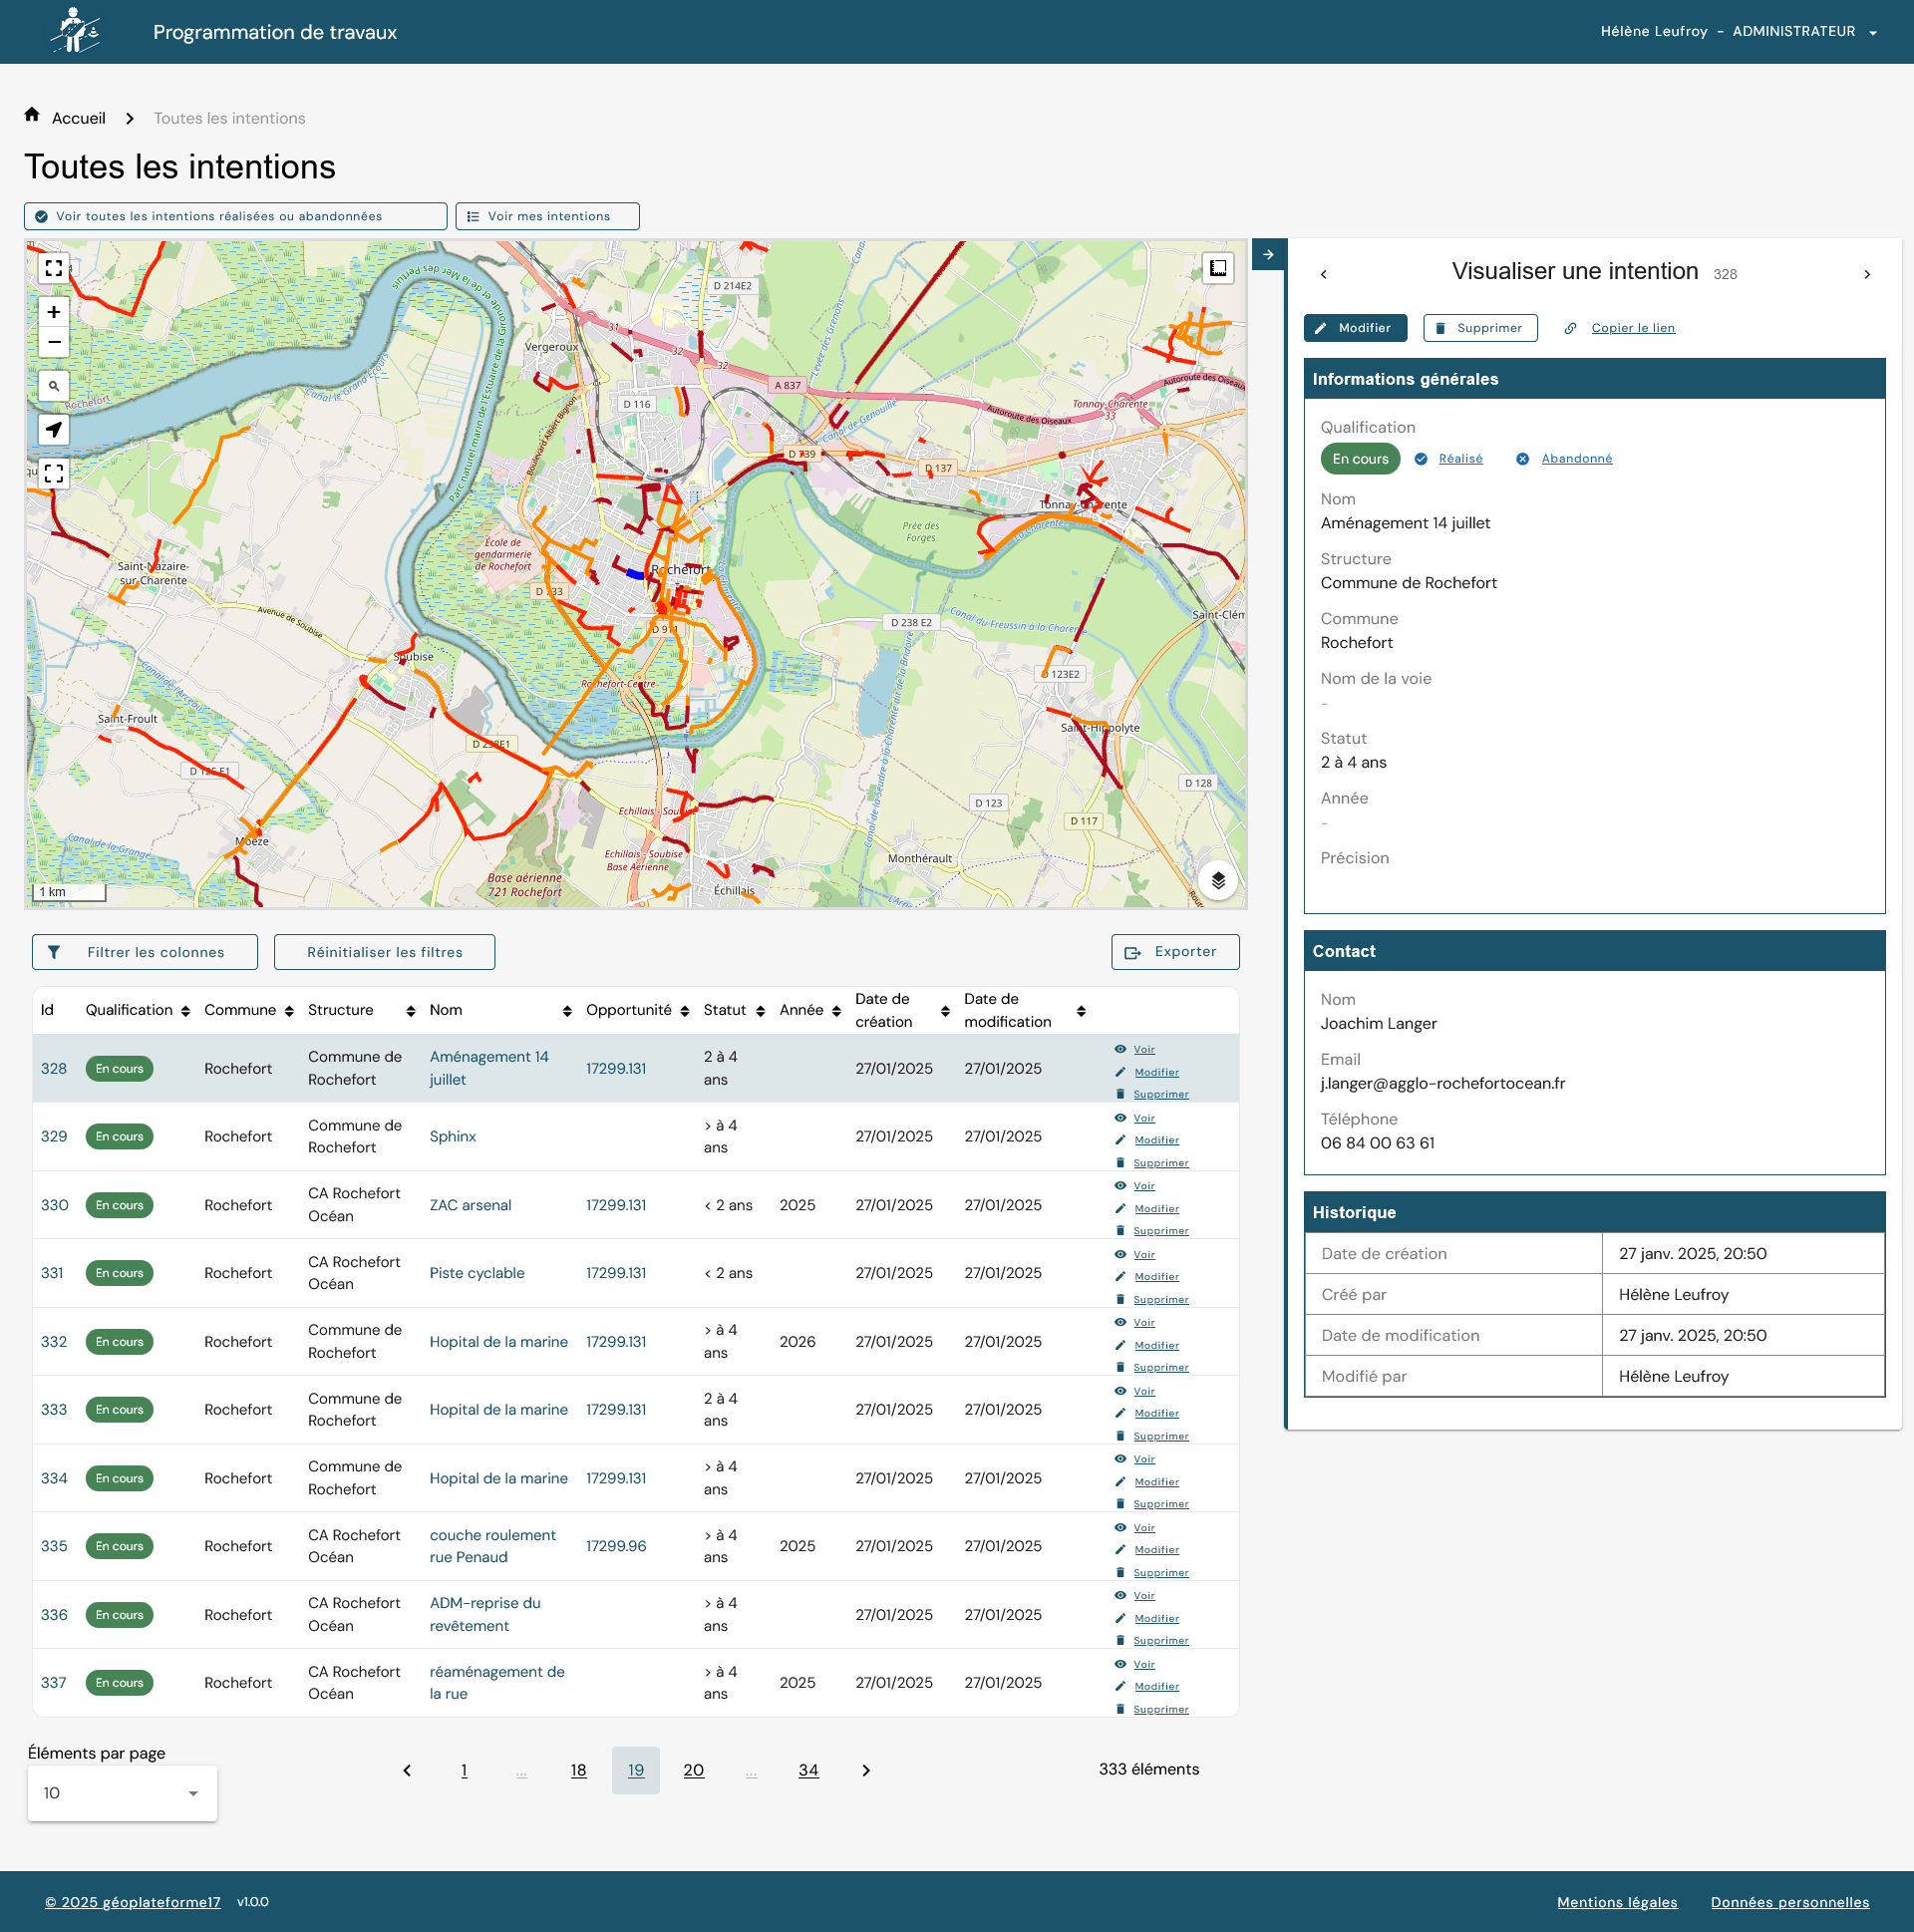Click the Copier le lien link
This screenshot has width=1914, height=1932.
[1632, 328]
